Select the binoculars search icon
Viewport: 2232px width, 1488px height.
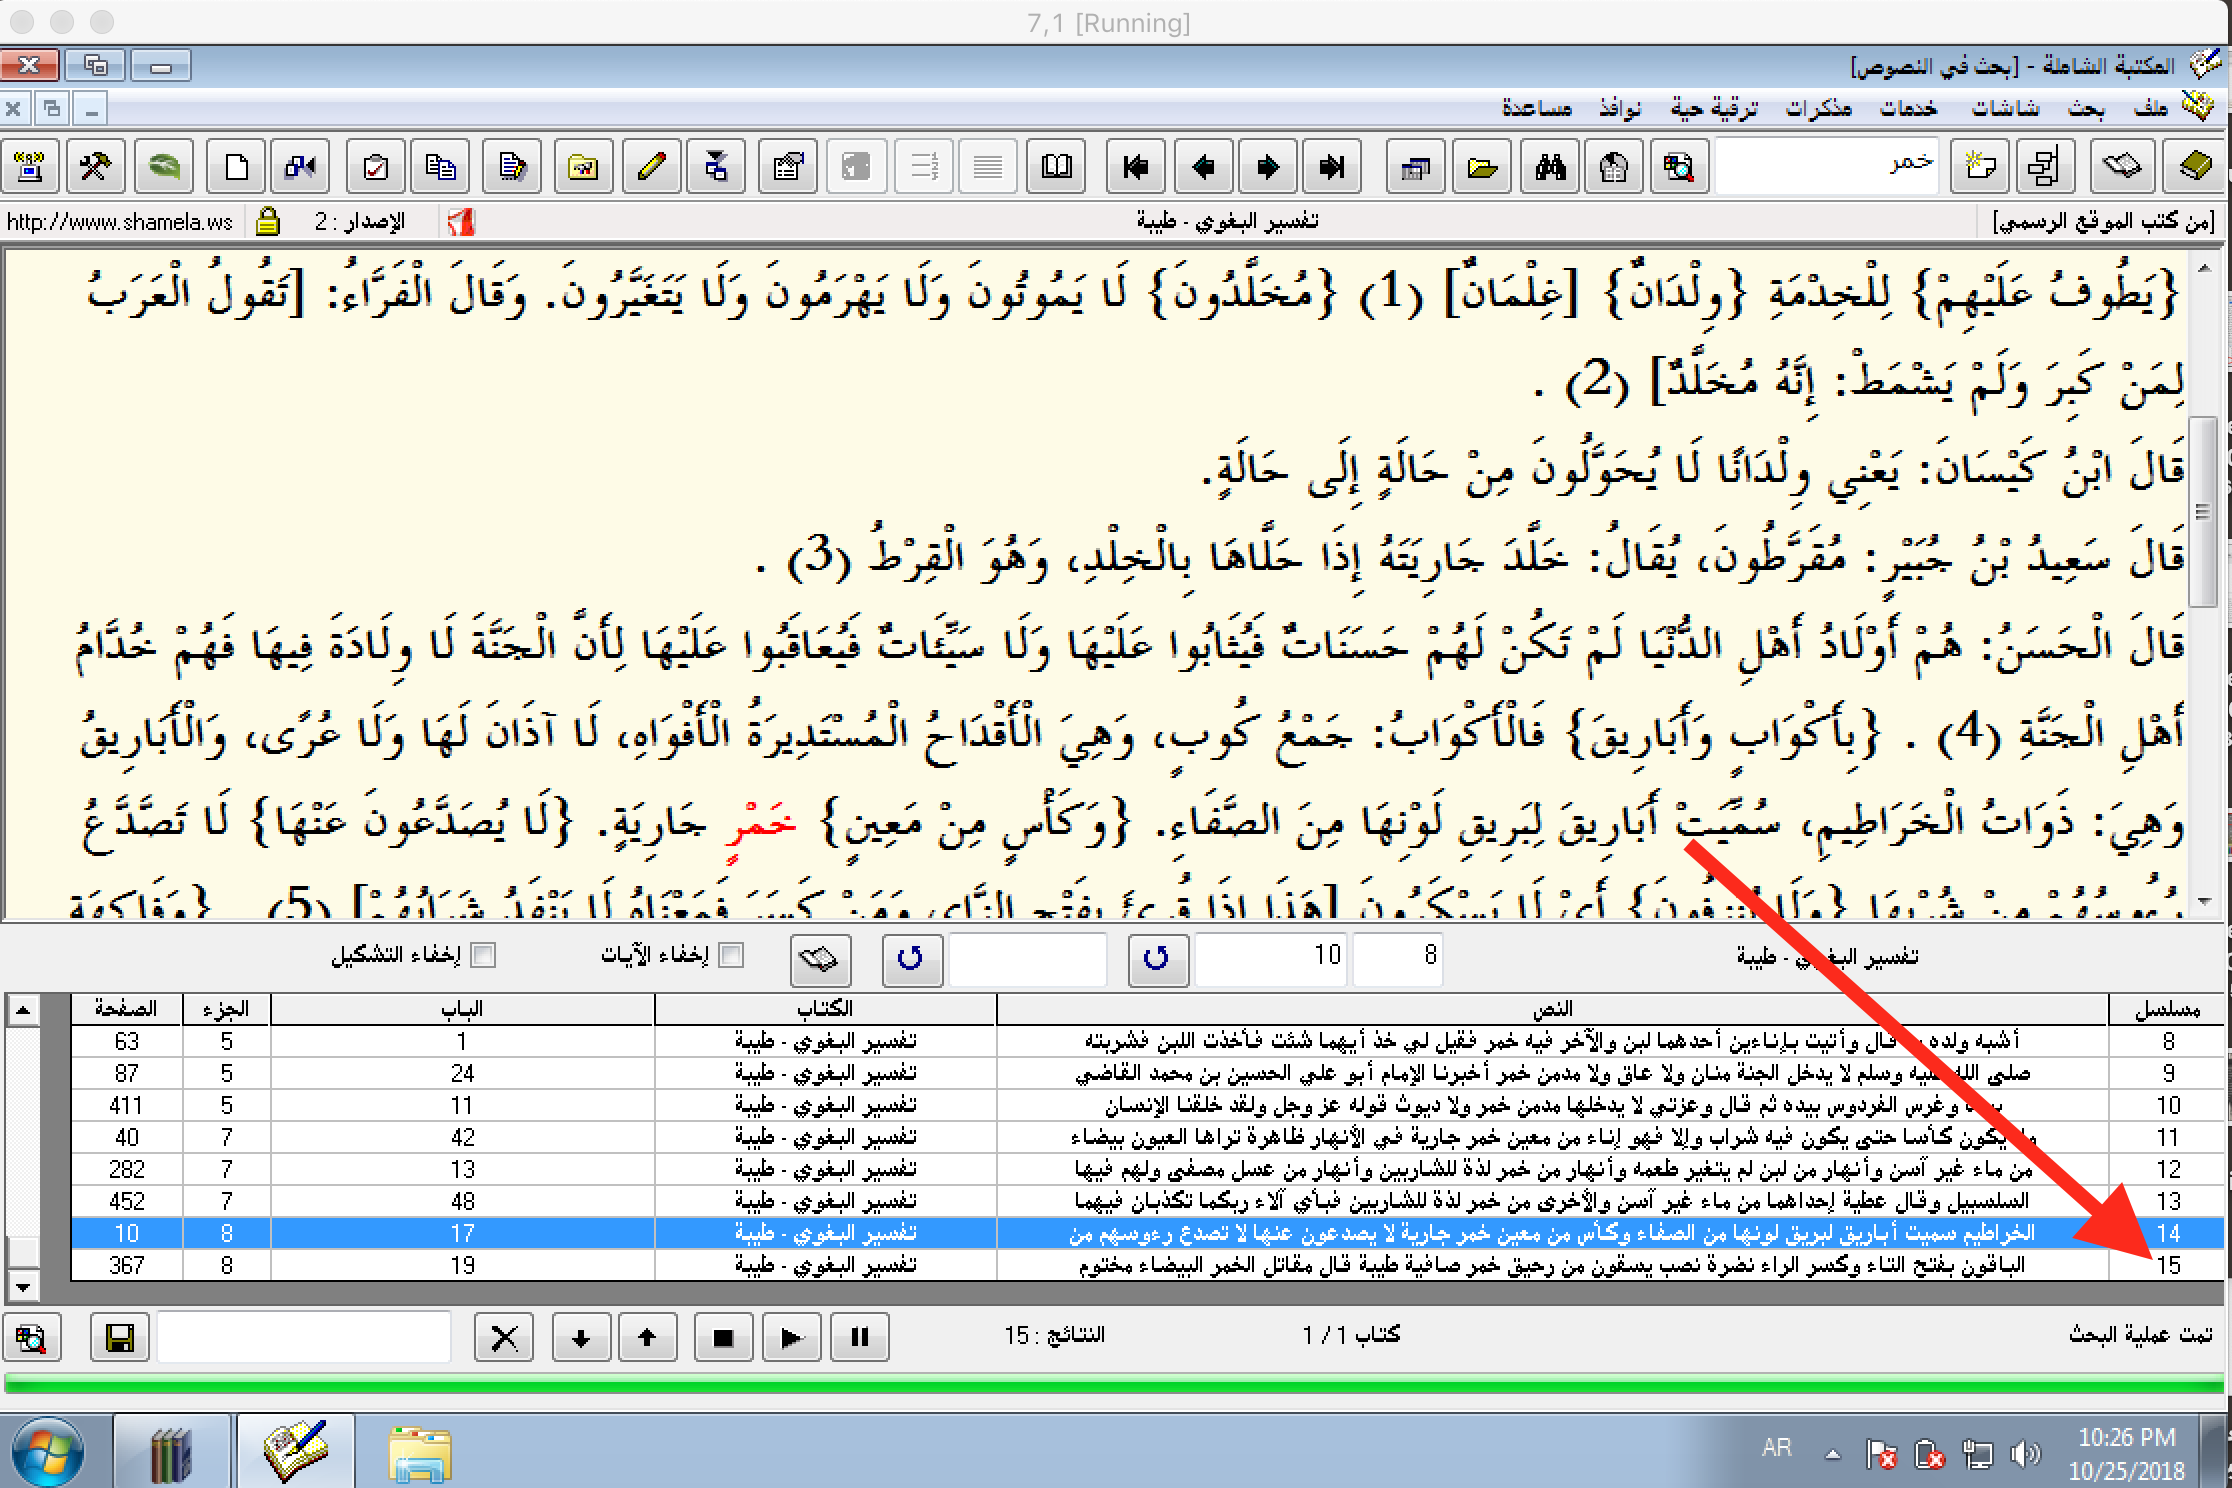(x=1552, y=167)
